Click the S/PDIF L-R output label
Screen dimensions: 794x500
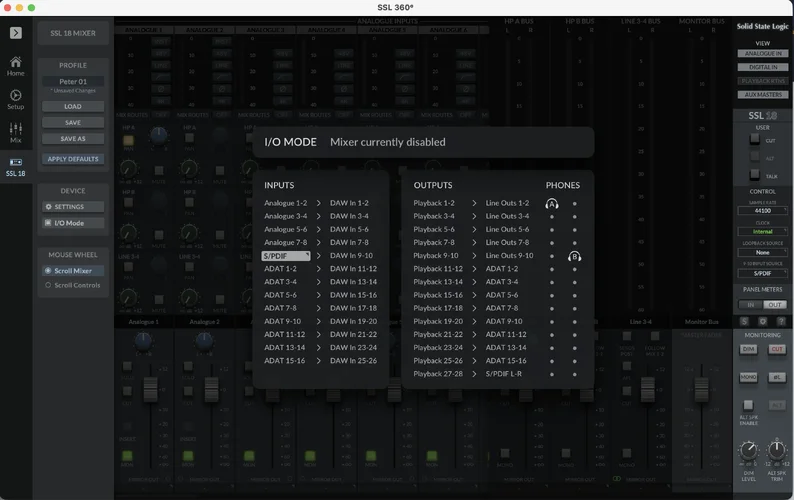pos(504,374)
